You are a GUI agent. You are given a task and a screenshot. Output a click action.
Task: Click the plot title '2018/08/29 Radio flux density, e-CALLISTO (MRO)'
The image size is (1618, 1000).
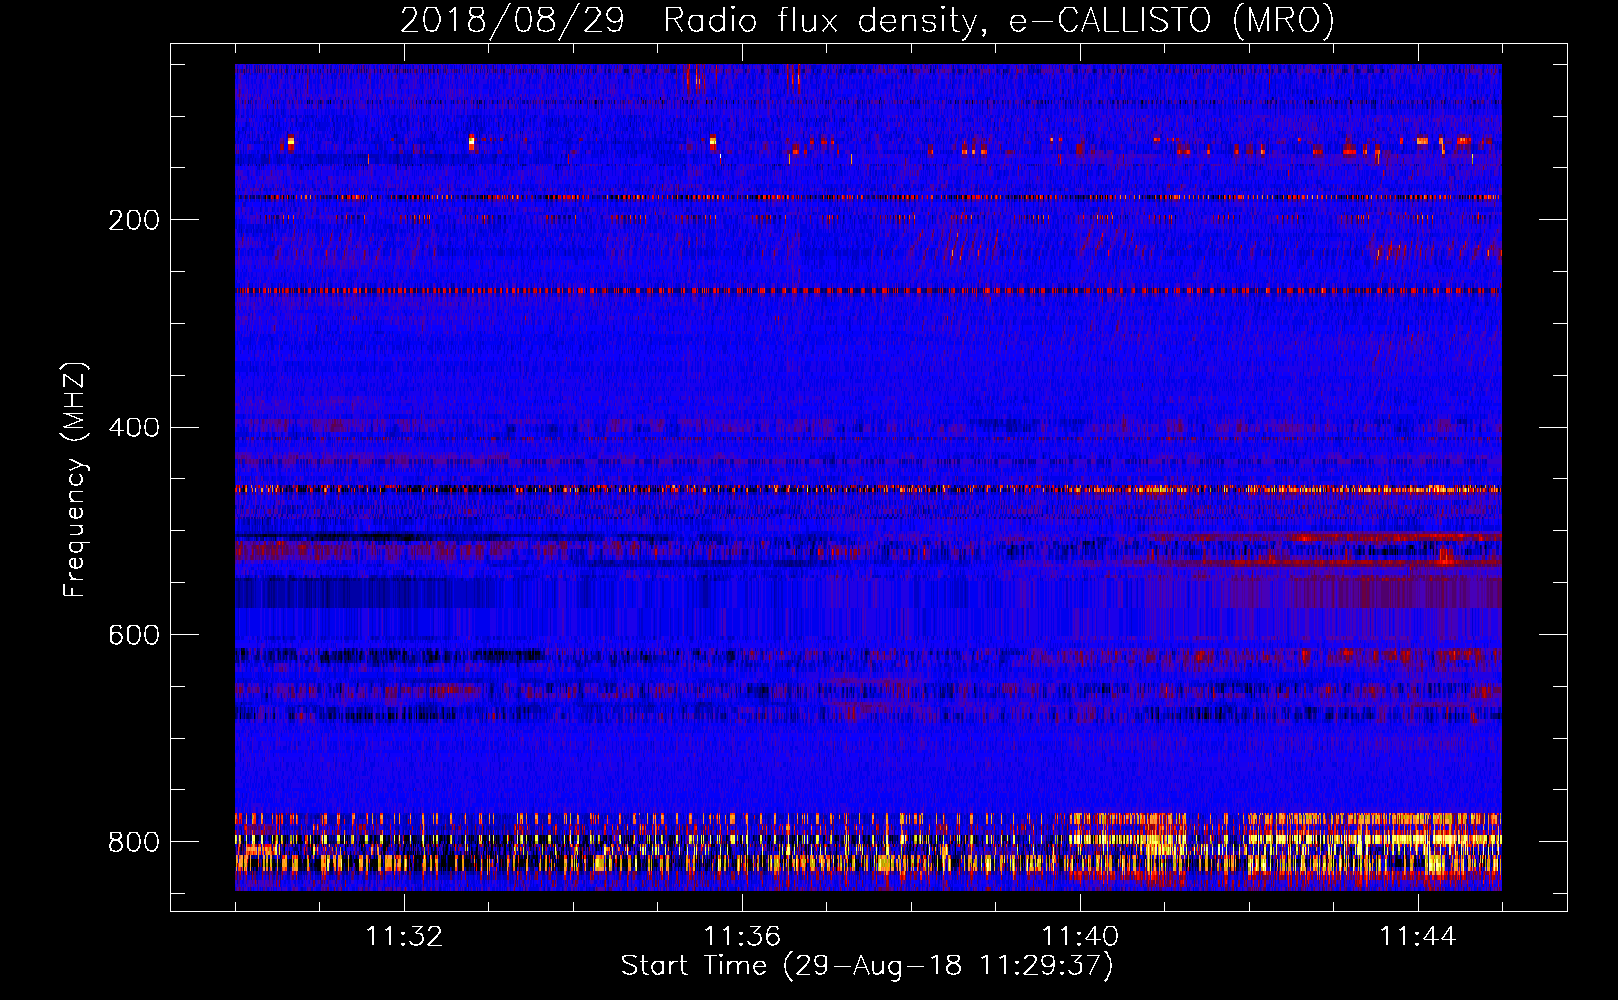867,21
